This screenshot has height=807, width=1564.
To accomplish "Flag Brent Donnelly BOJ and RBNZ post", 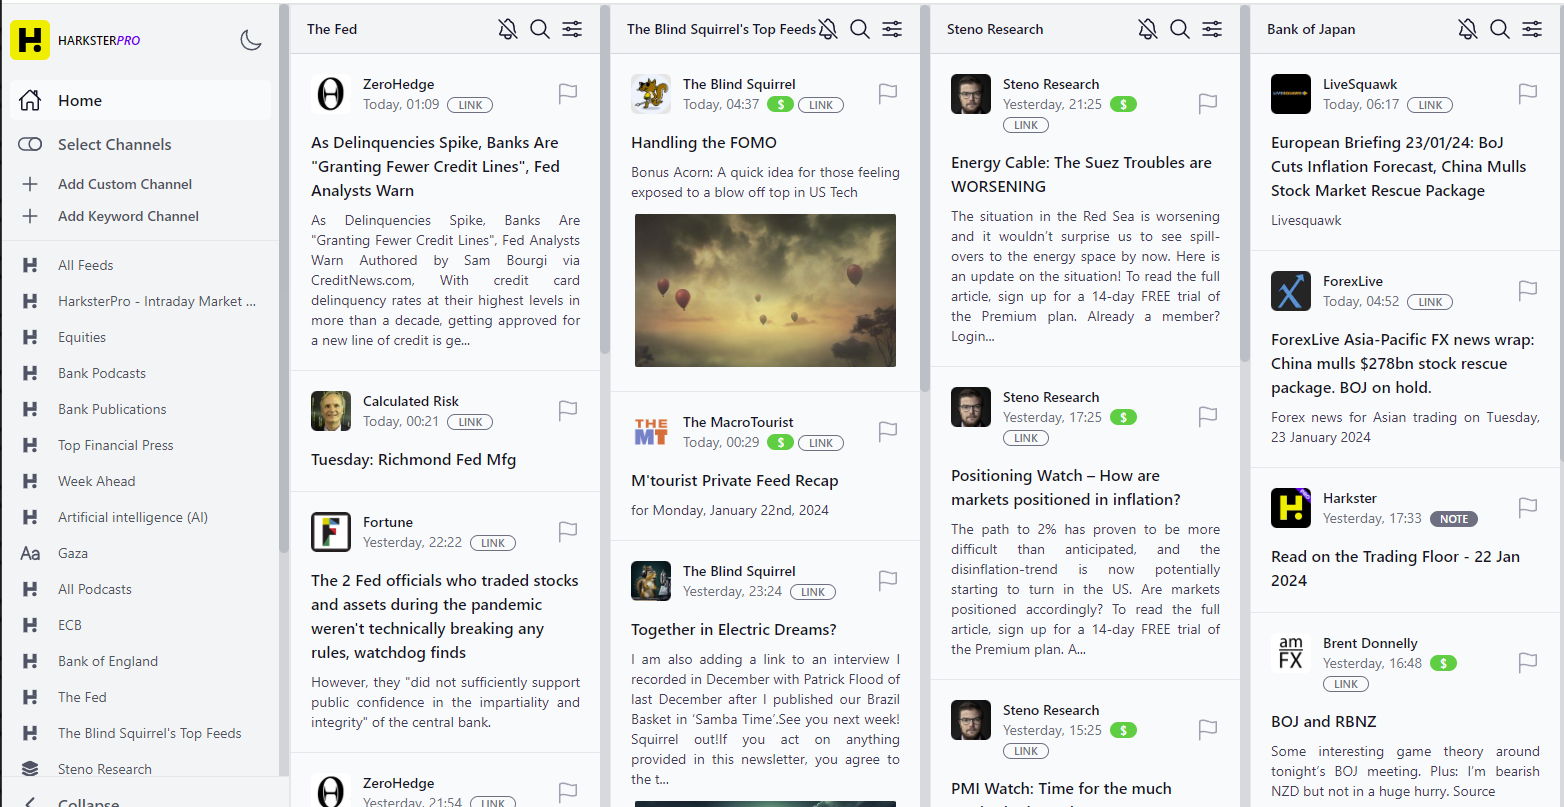I will pyautogui.click(x=1528, y=662).
